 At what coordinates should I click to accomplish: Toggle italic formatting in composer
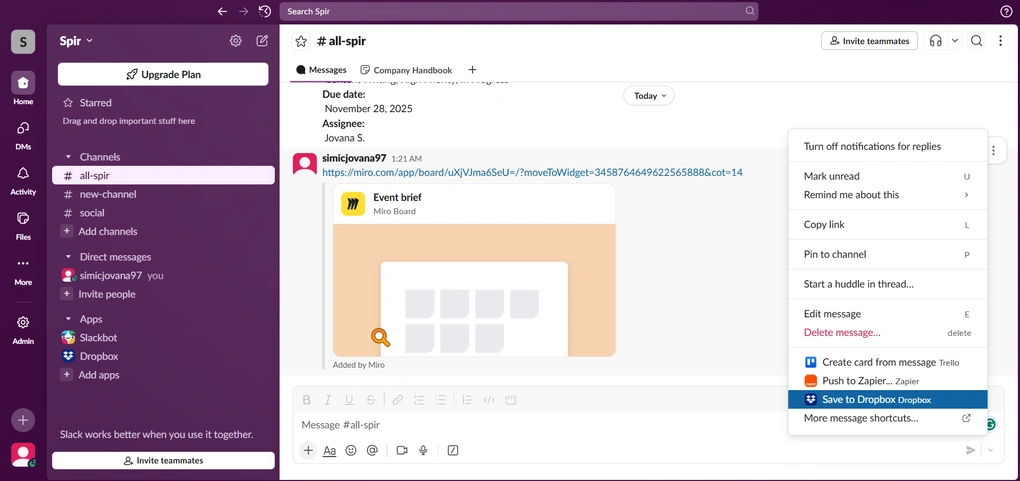click(x=328, y=400)
